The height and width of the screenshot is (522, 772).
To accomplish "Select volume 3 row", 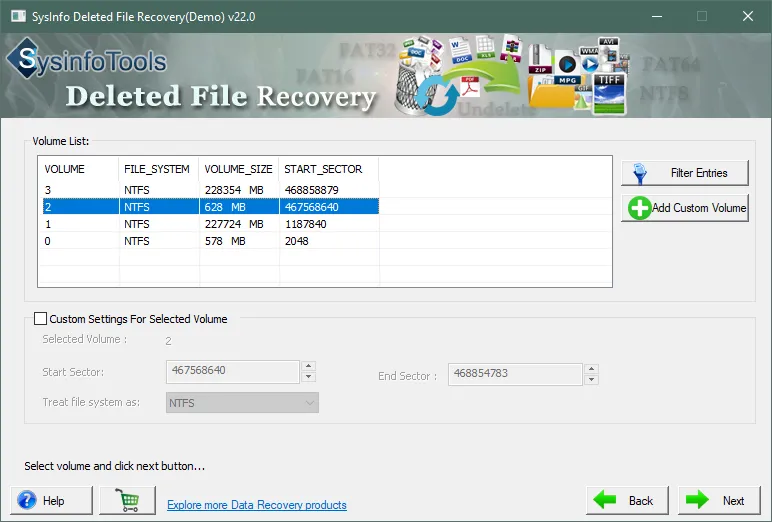I will pyautogui.click(x=211, y=190).
